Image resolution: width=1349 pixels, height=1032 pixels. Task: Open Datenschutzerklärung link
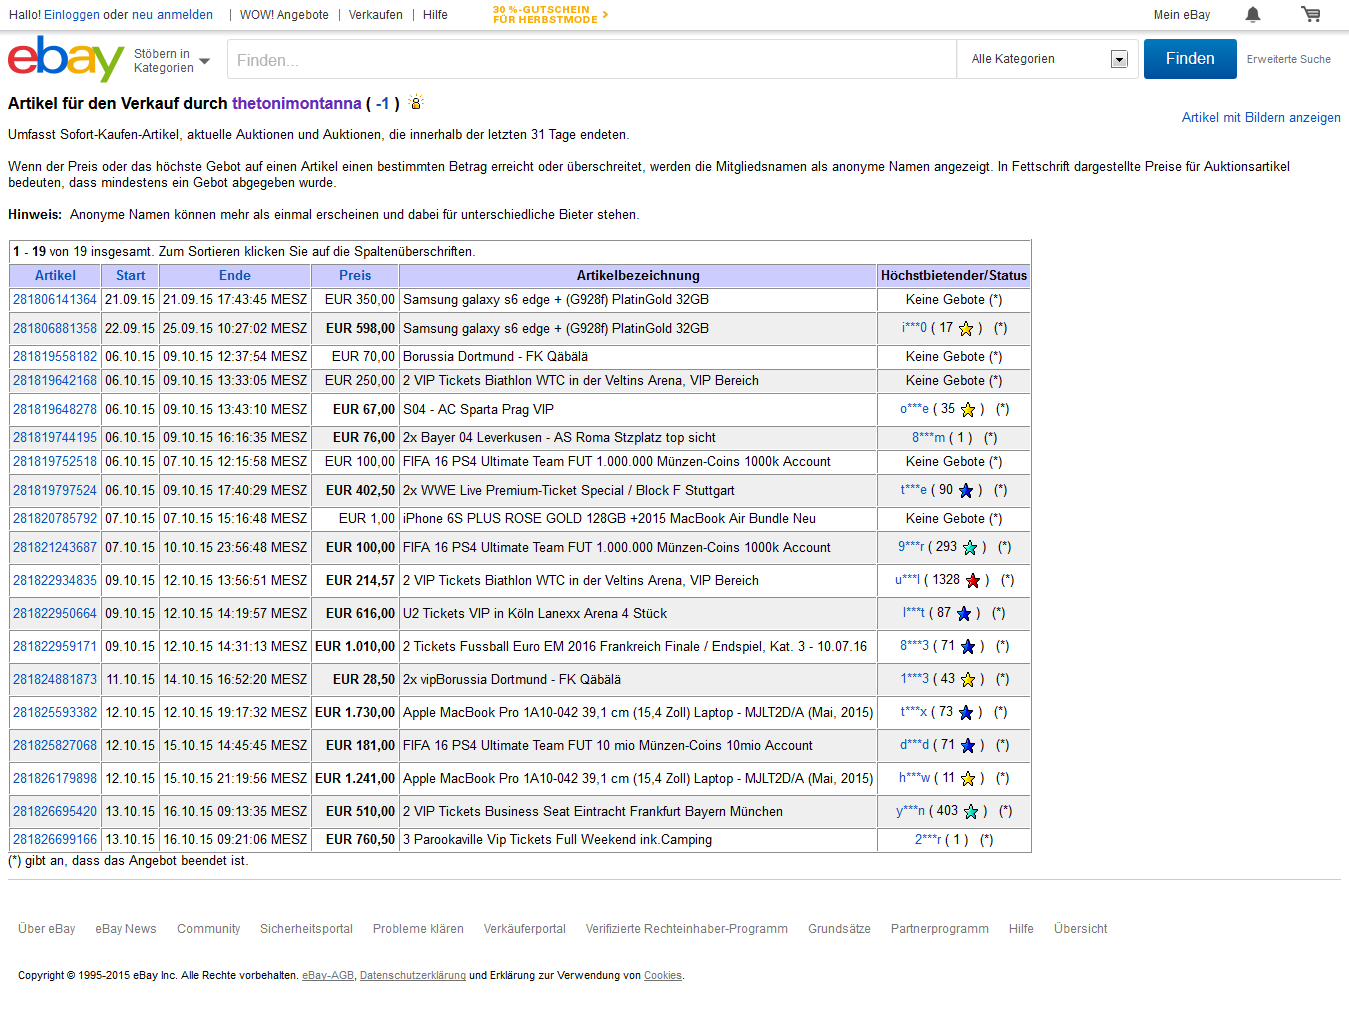click(x=413, y=976)
